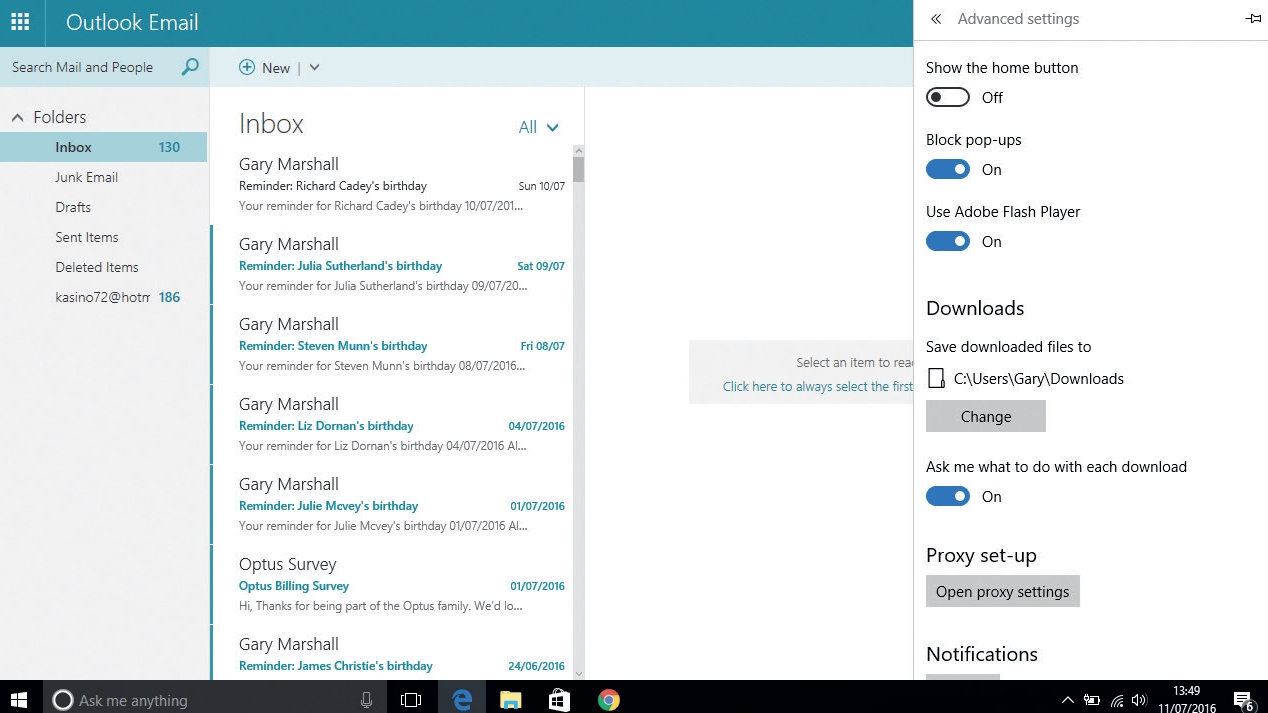Click the Downloads path C:\Users\Gary\Downloads

(x=1039, y=379)
